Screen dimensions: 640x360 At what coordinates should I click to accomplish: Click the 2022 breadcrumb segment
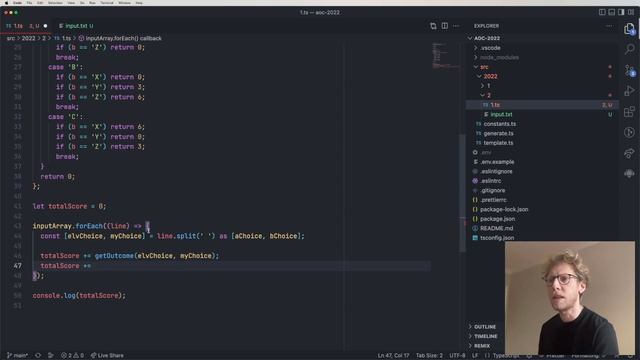coord(28,38)
